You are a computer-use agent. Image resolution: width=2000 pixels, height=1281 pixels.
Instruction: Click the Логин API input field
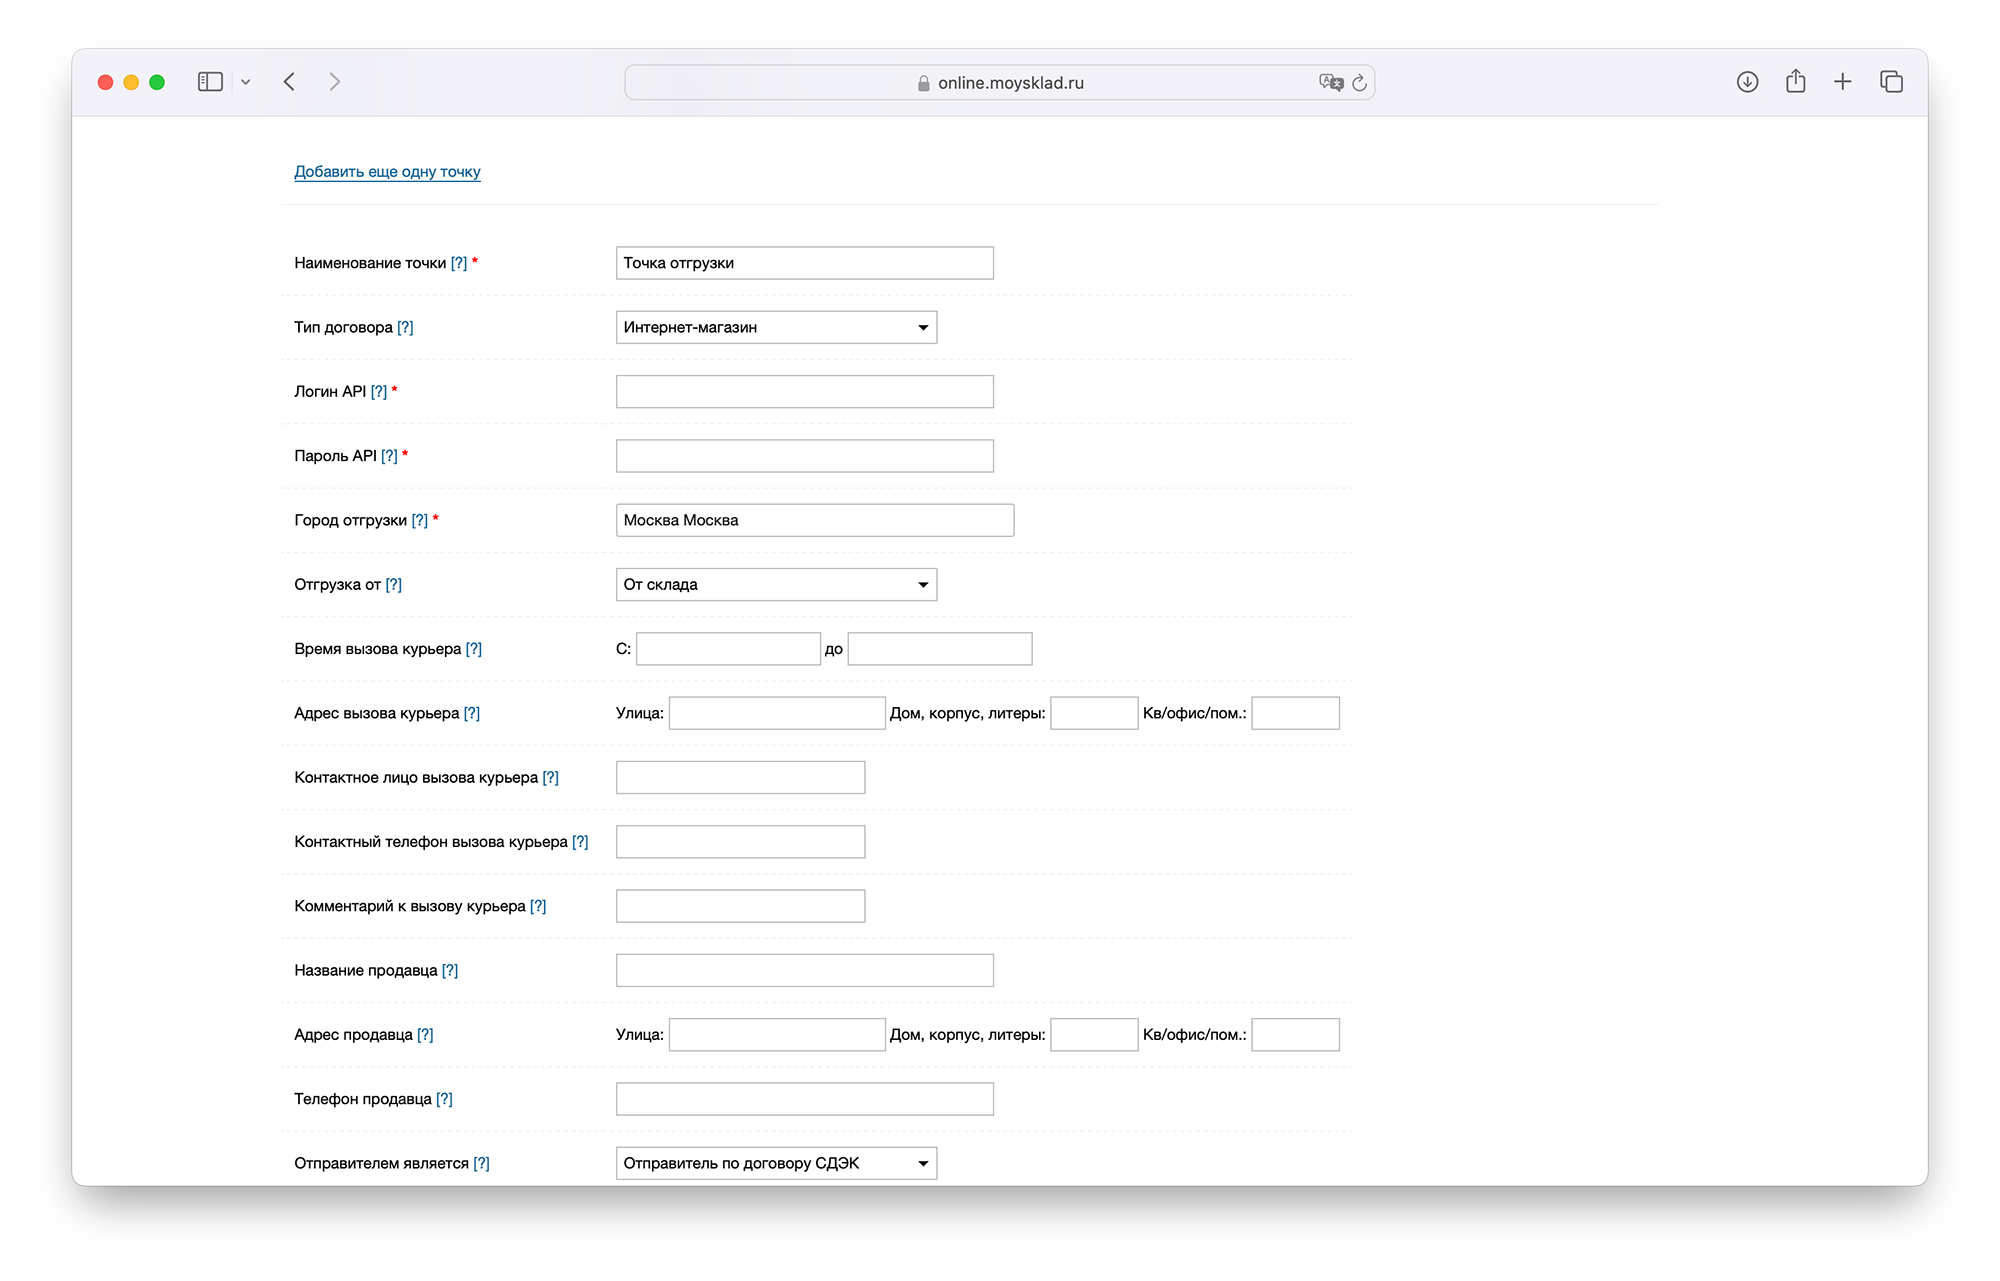pyautogui.click(x=804, y=392)
